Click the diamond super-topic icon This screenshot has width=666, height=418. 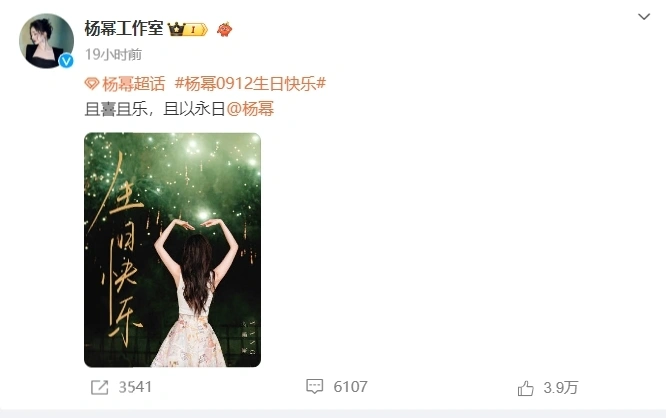click(x=92, y=84)
